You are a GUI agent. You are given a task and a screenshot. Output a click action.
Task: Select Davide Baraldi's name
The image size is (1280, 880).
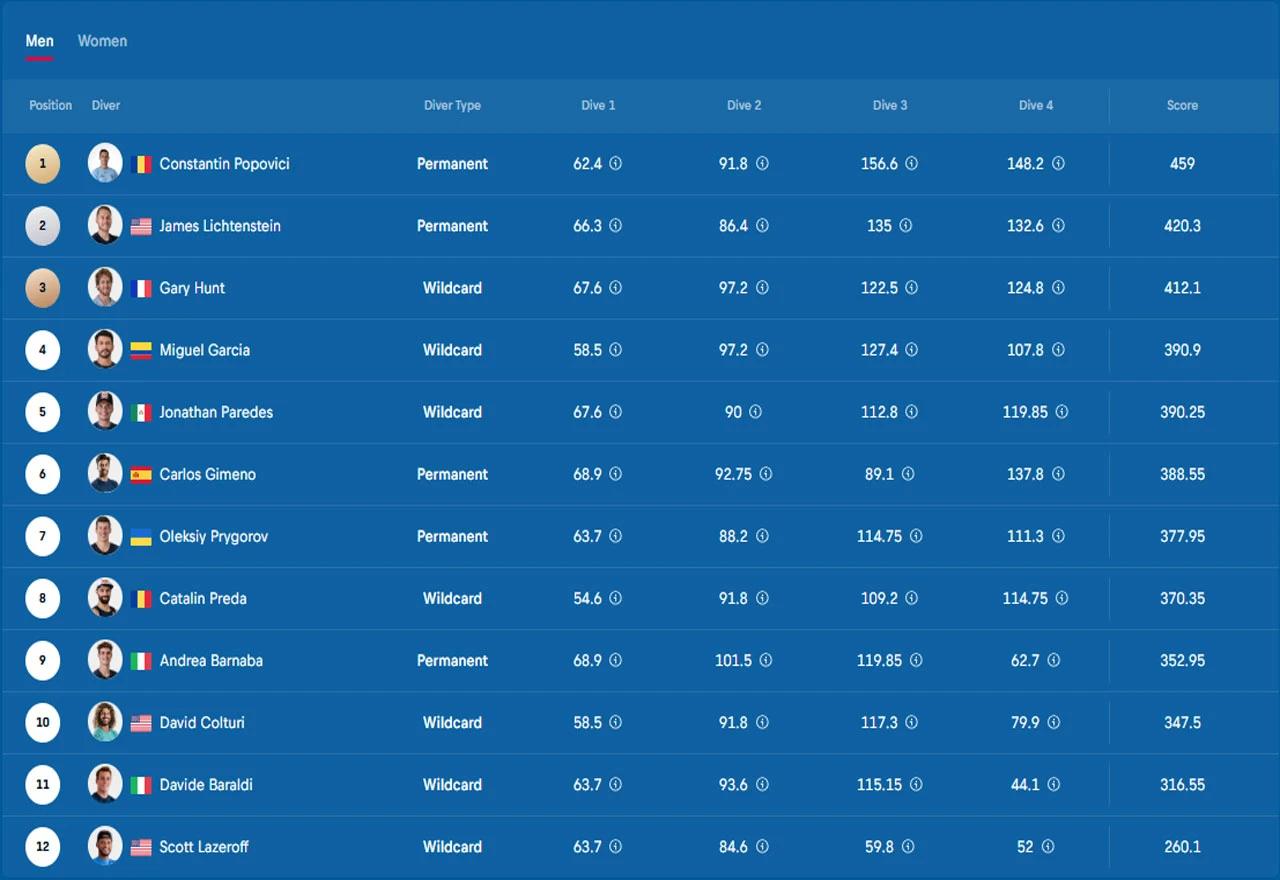(x=206, y=785)
